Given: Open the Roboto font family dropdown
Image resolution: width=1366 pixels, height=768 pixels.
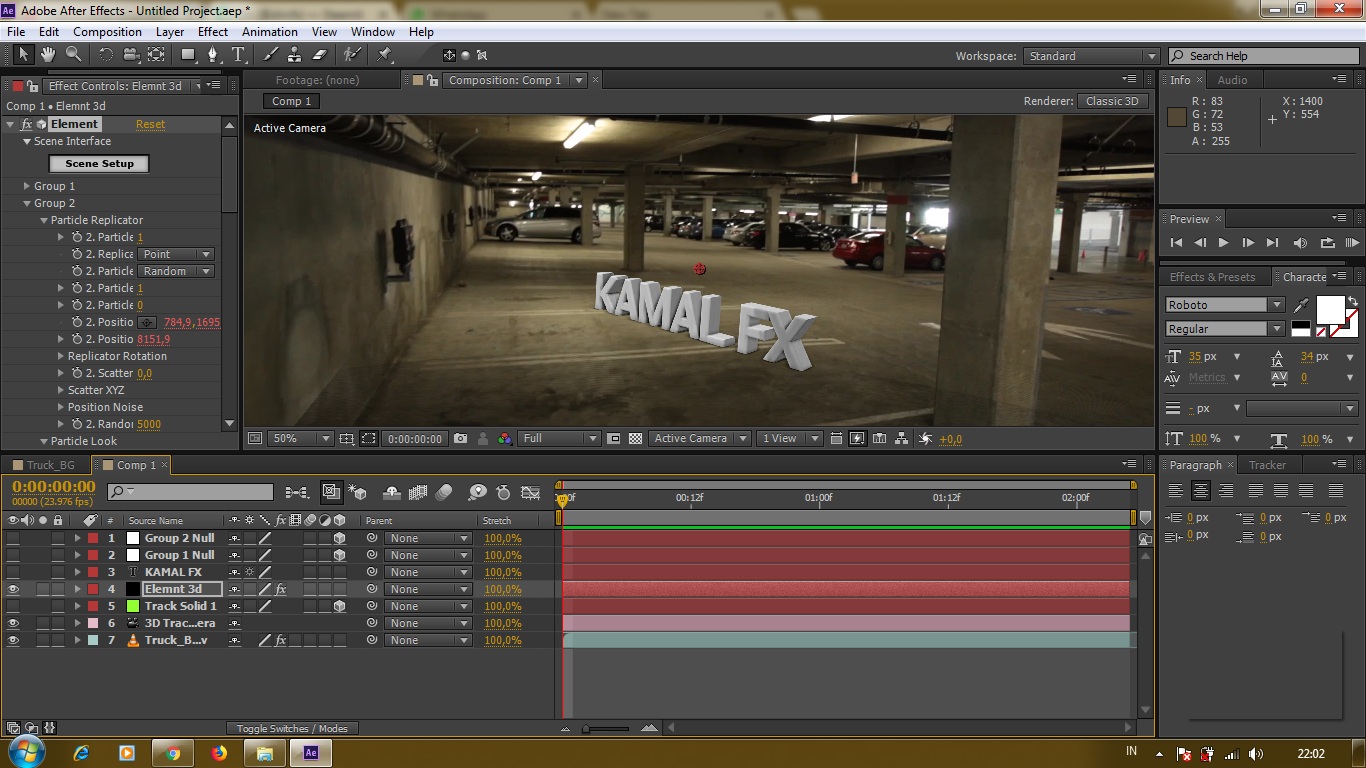Looking at the screenshot, I should coord(1224,305).
